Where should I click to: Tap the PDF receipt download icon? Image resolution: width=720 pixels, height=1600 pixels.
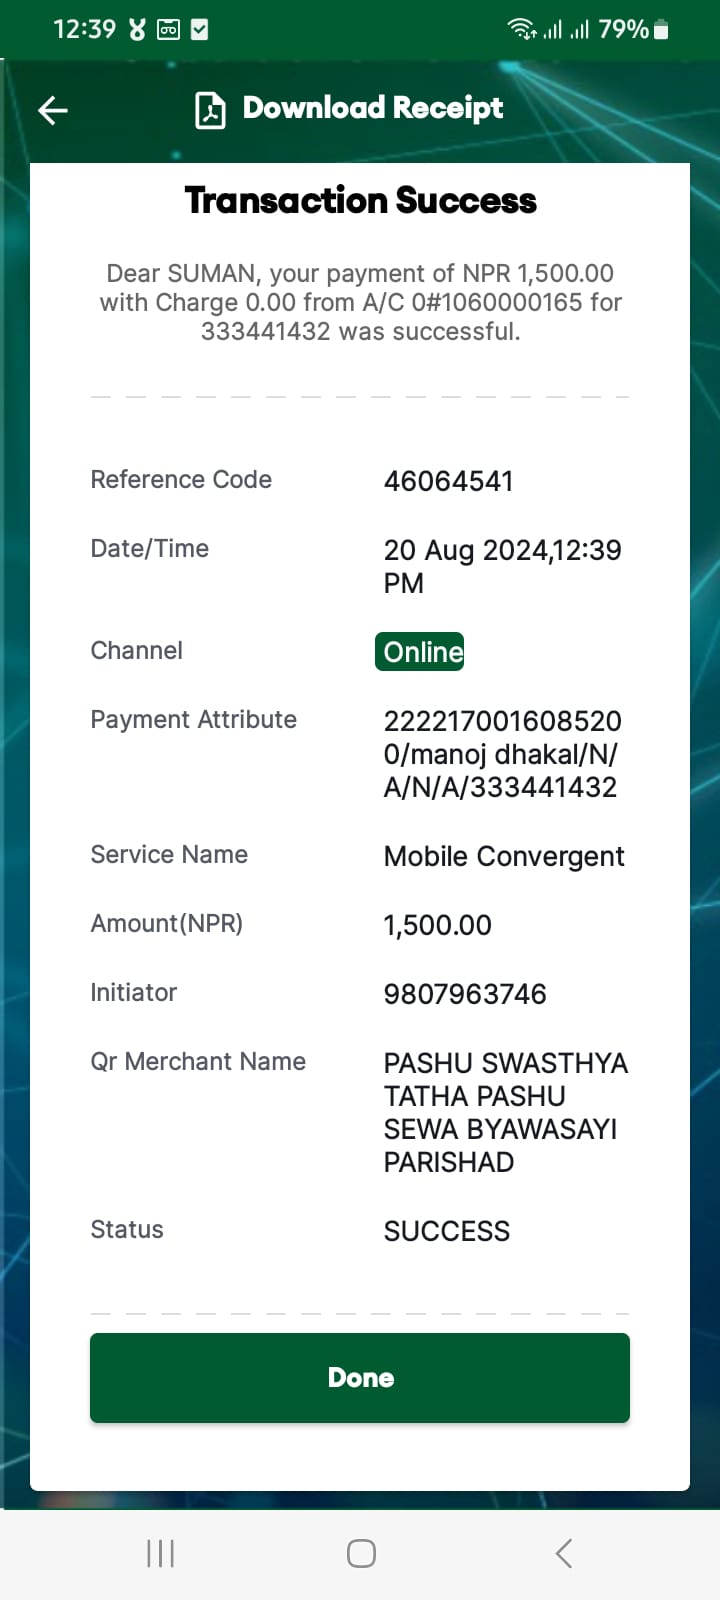[x=210, y=110]
